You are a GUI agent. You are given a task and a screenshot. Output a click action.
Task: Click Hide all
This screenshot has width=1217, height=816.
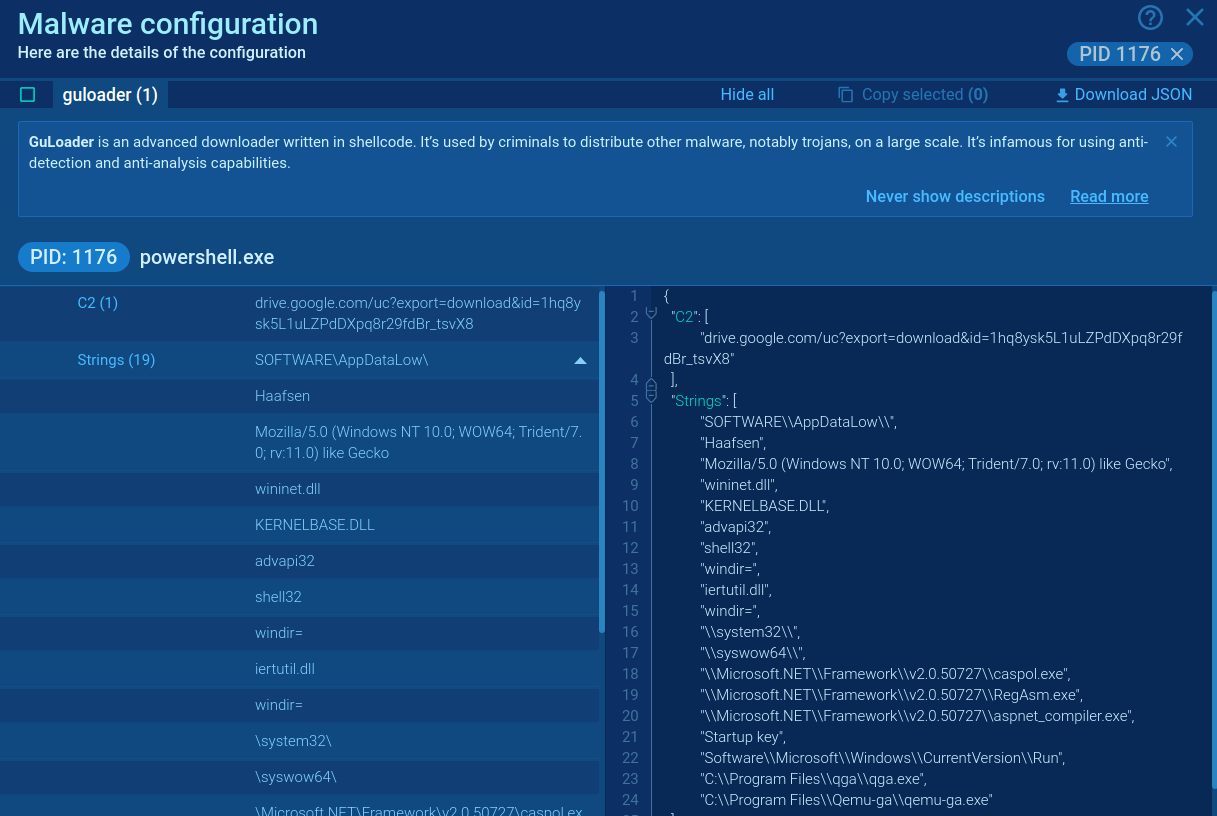[x=747, y=95]
